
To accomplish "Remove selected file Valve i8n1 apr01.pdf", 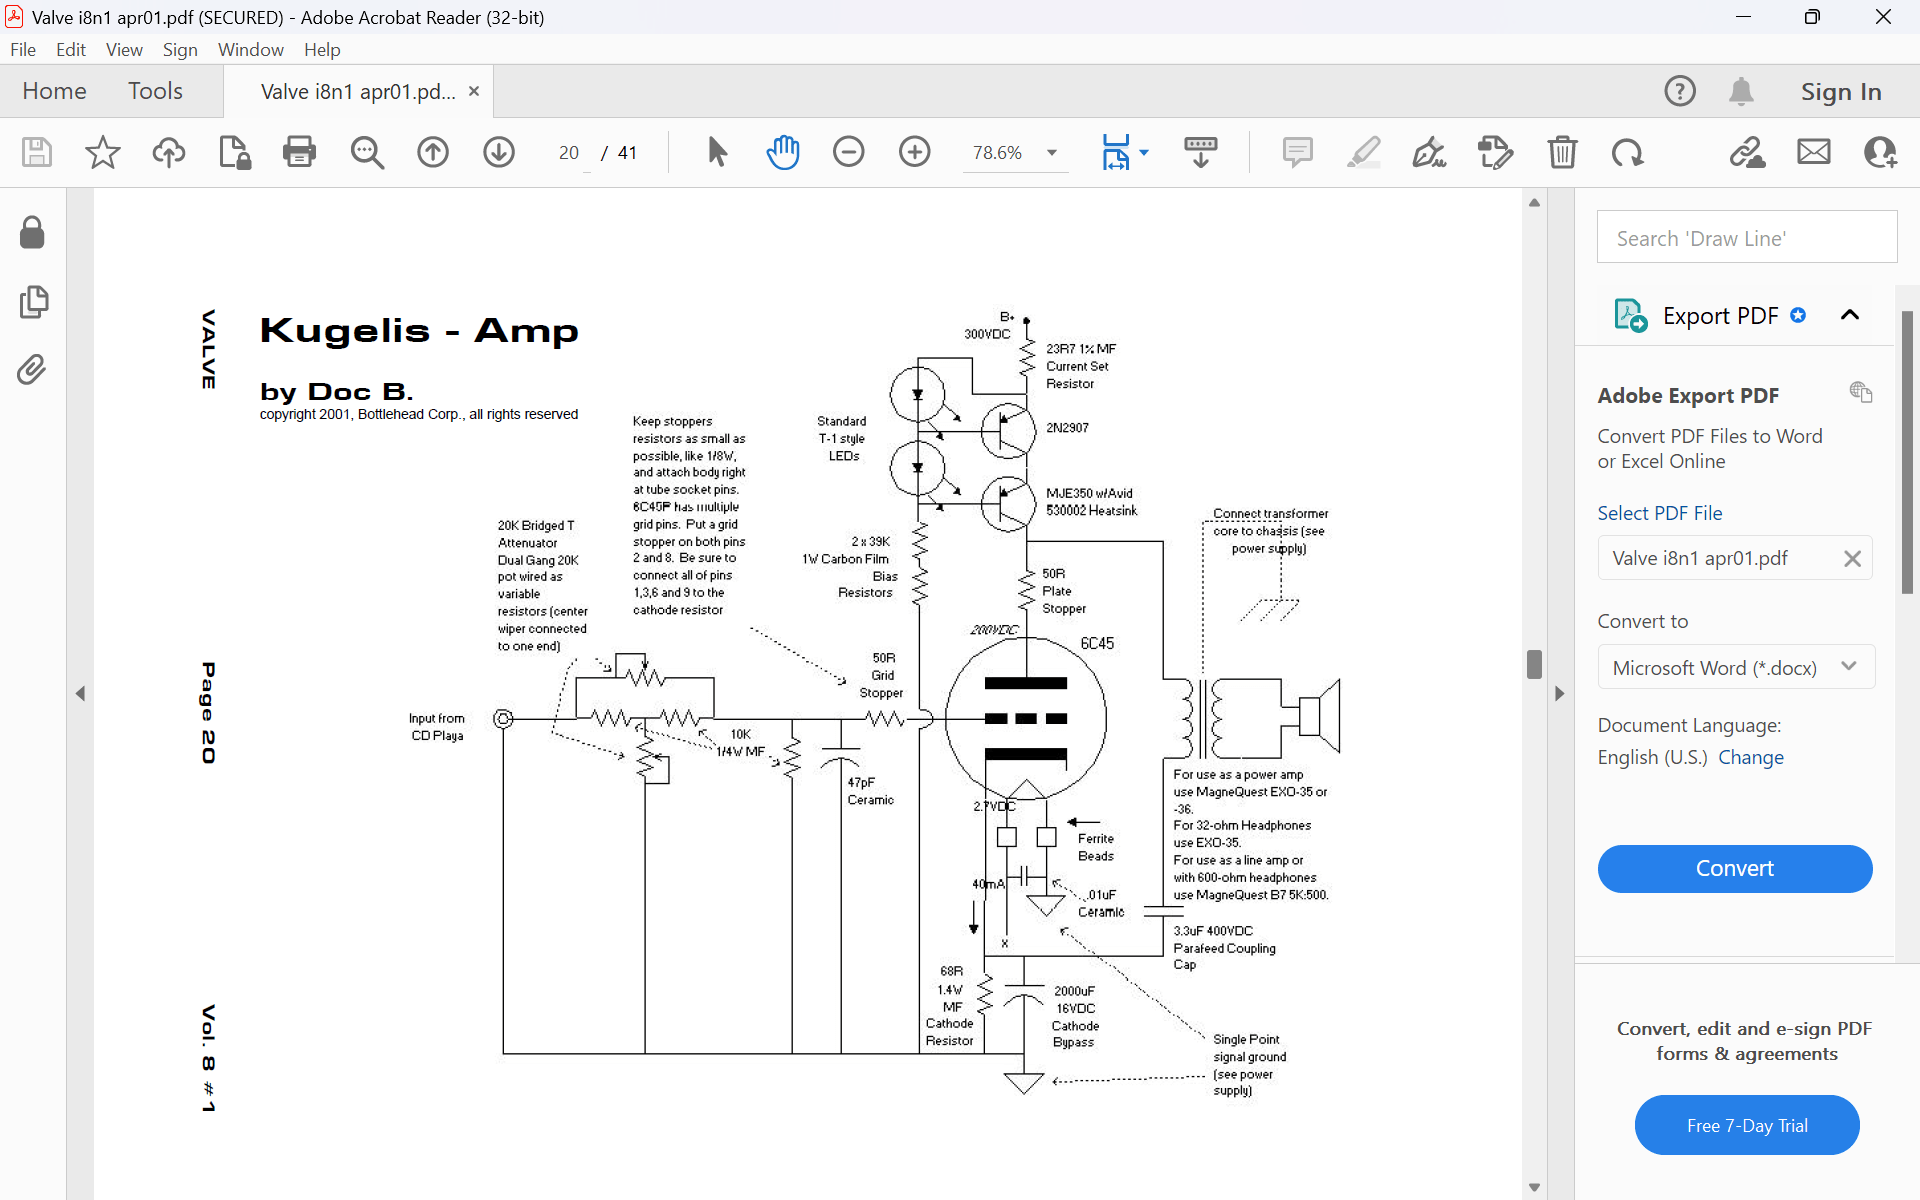I will click(1852, 558).
